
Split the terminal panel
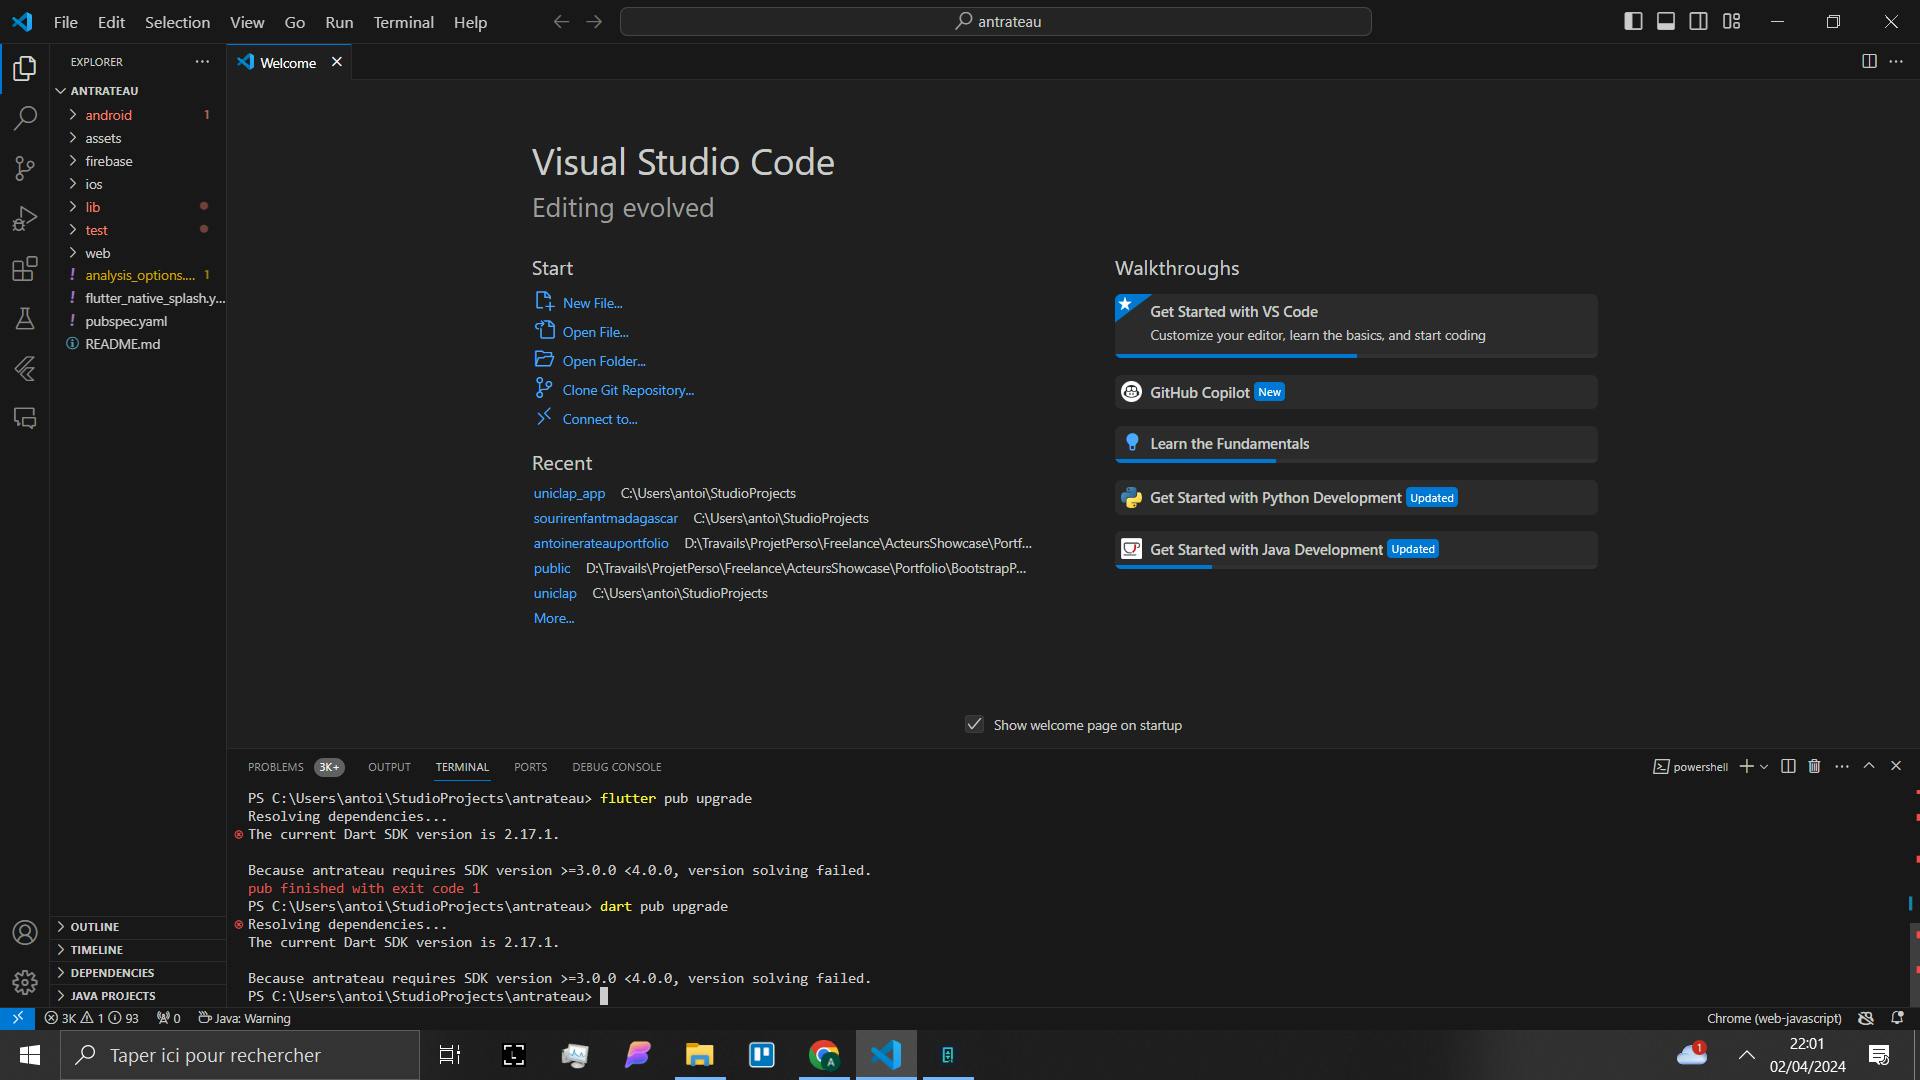point(1788,766)
